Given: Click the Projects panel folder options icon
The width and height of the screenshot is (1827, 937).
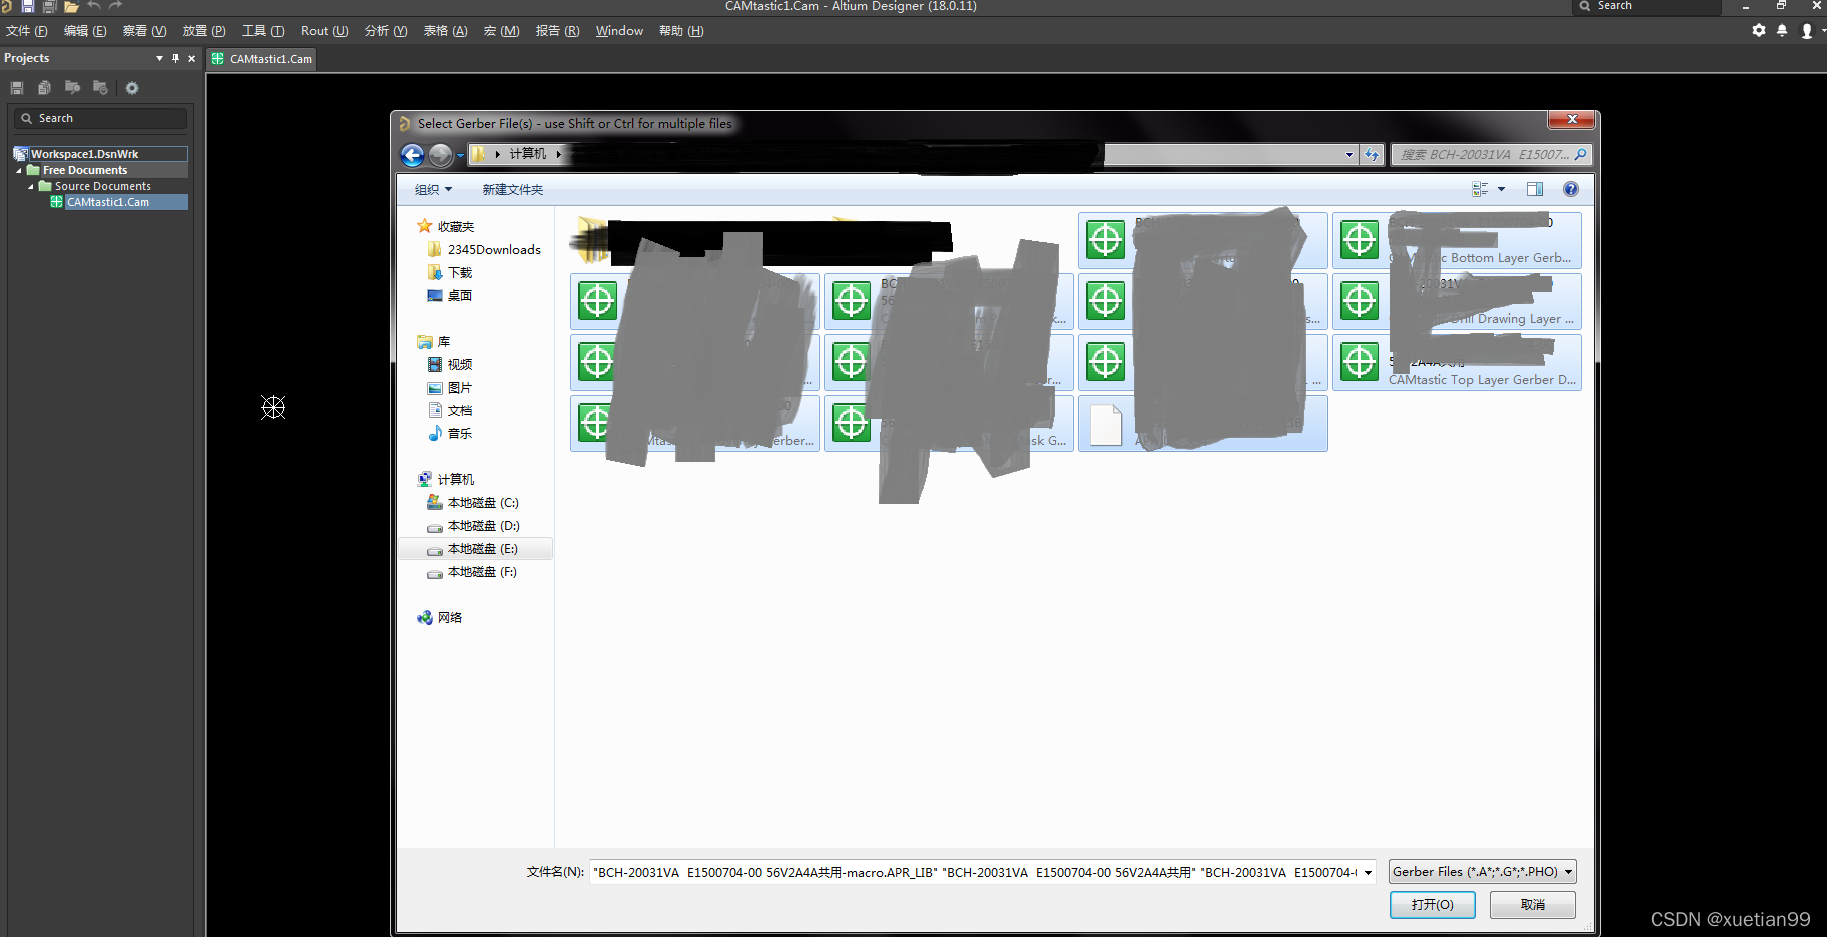Looking at the screenshot, I should [100, 88].
